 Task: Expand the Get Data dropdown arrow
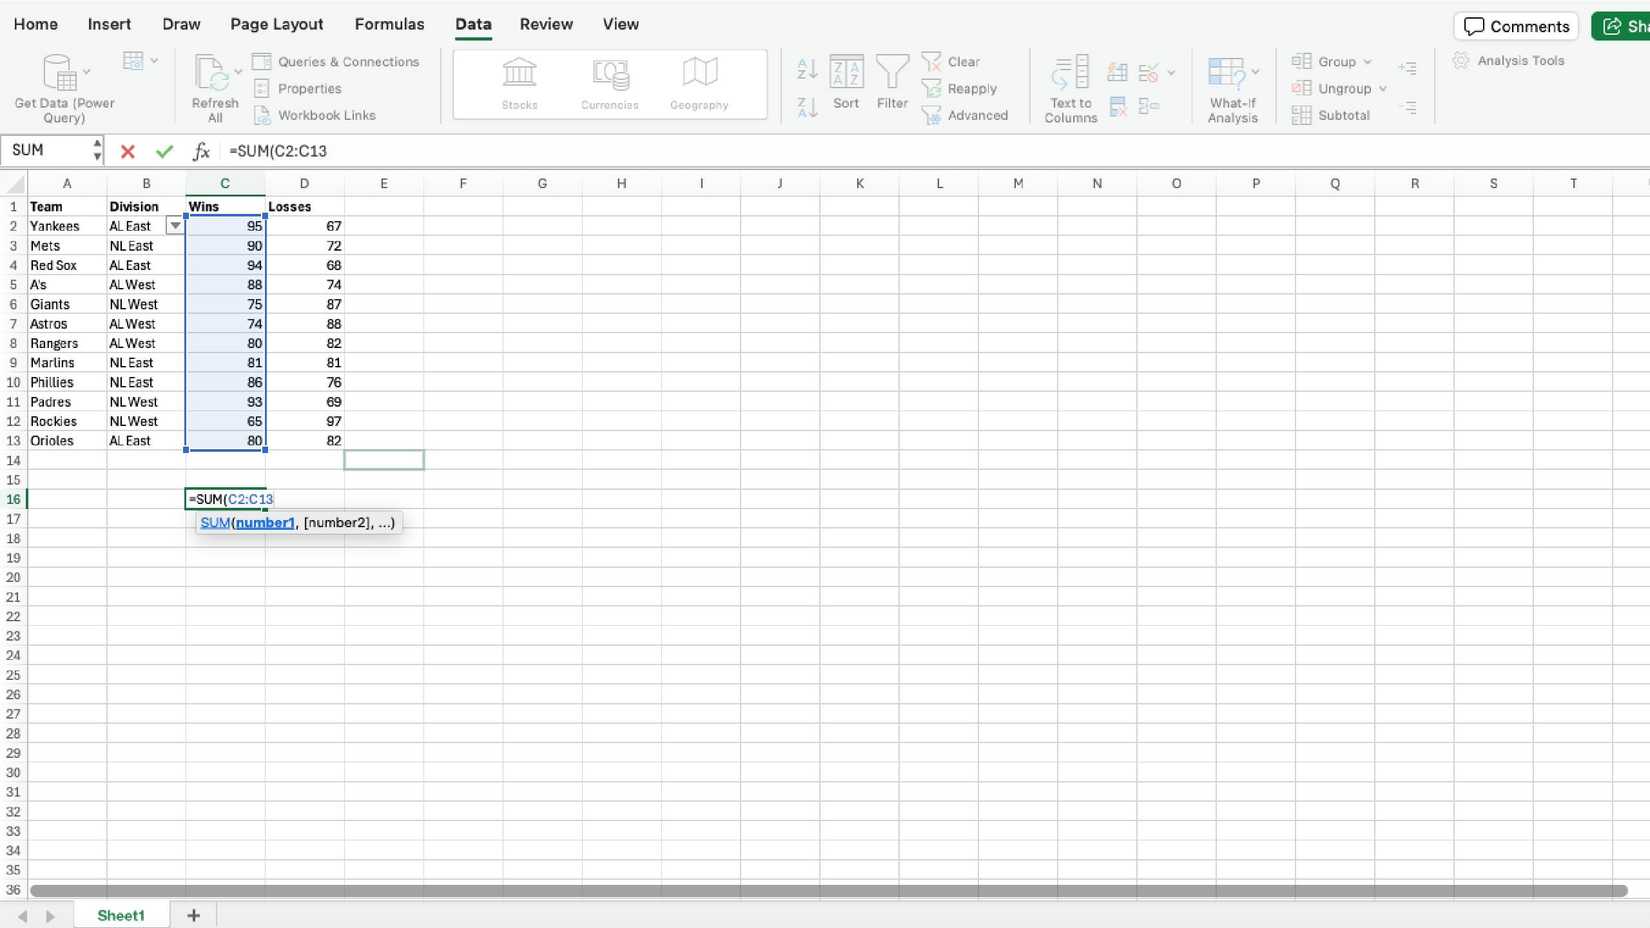(87, 72)
